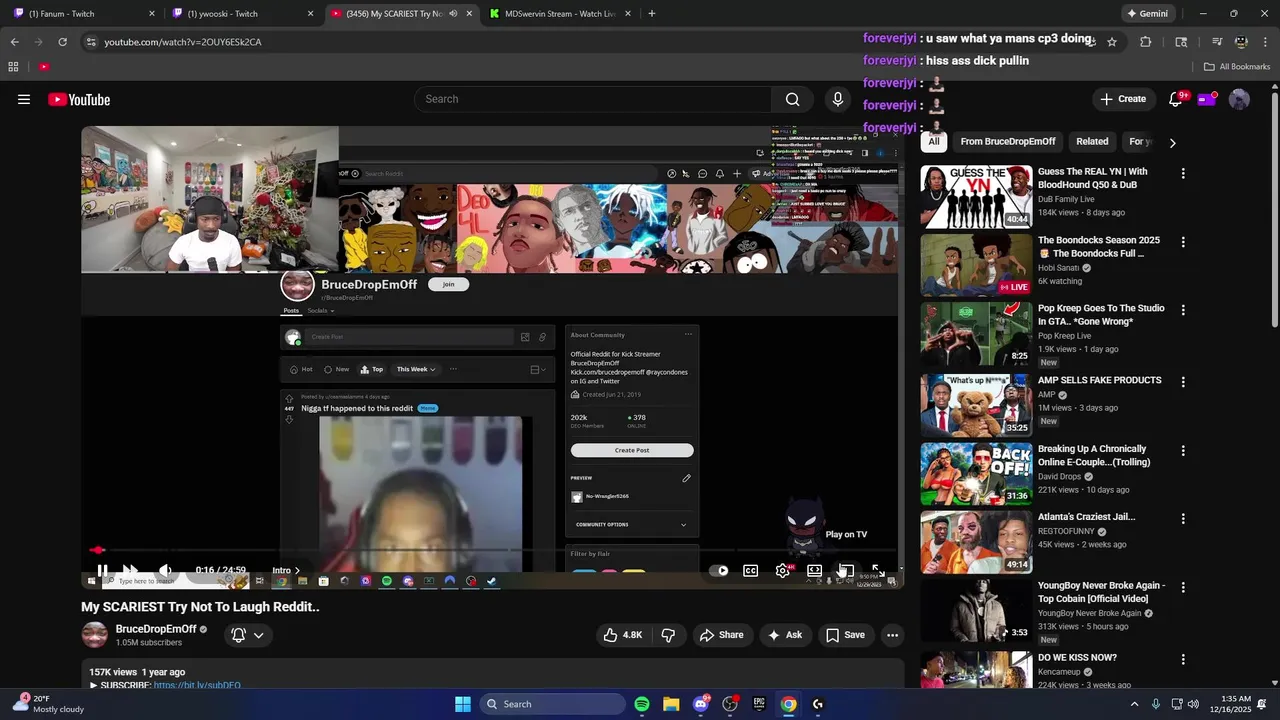Open a new browser tab
Viewport: 1280px width, 720px height.
(x=652, y=14)
